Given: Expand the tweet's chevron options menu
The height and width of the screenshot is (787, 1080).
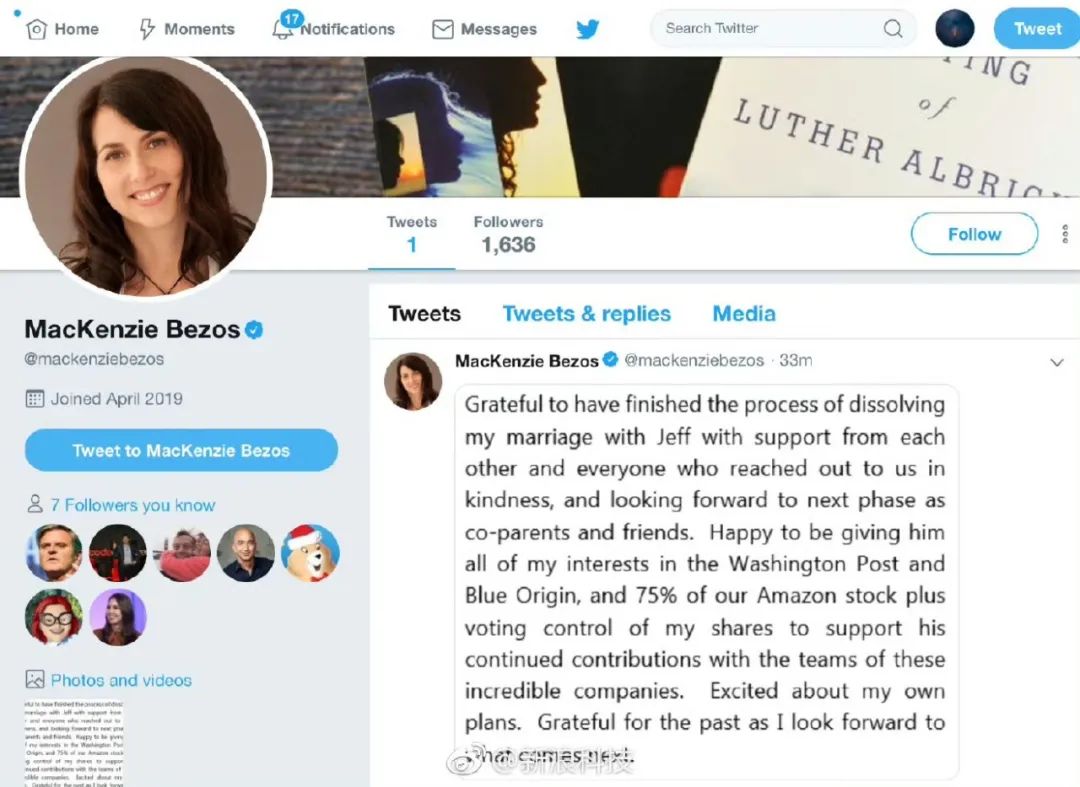Looking at the screenshot, I should coord(1057,362).
